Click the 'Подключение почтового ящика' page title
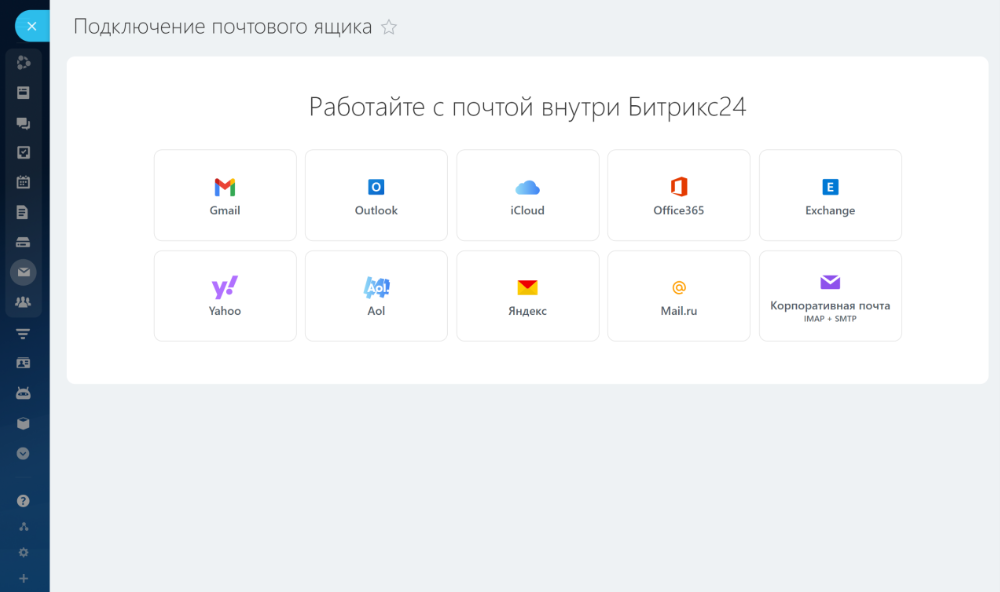 (223, 27)
